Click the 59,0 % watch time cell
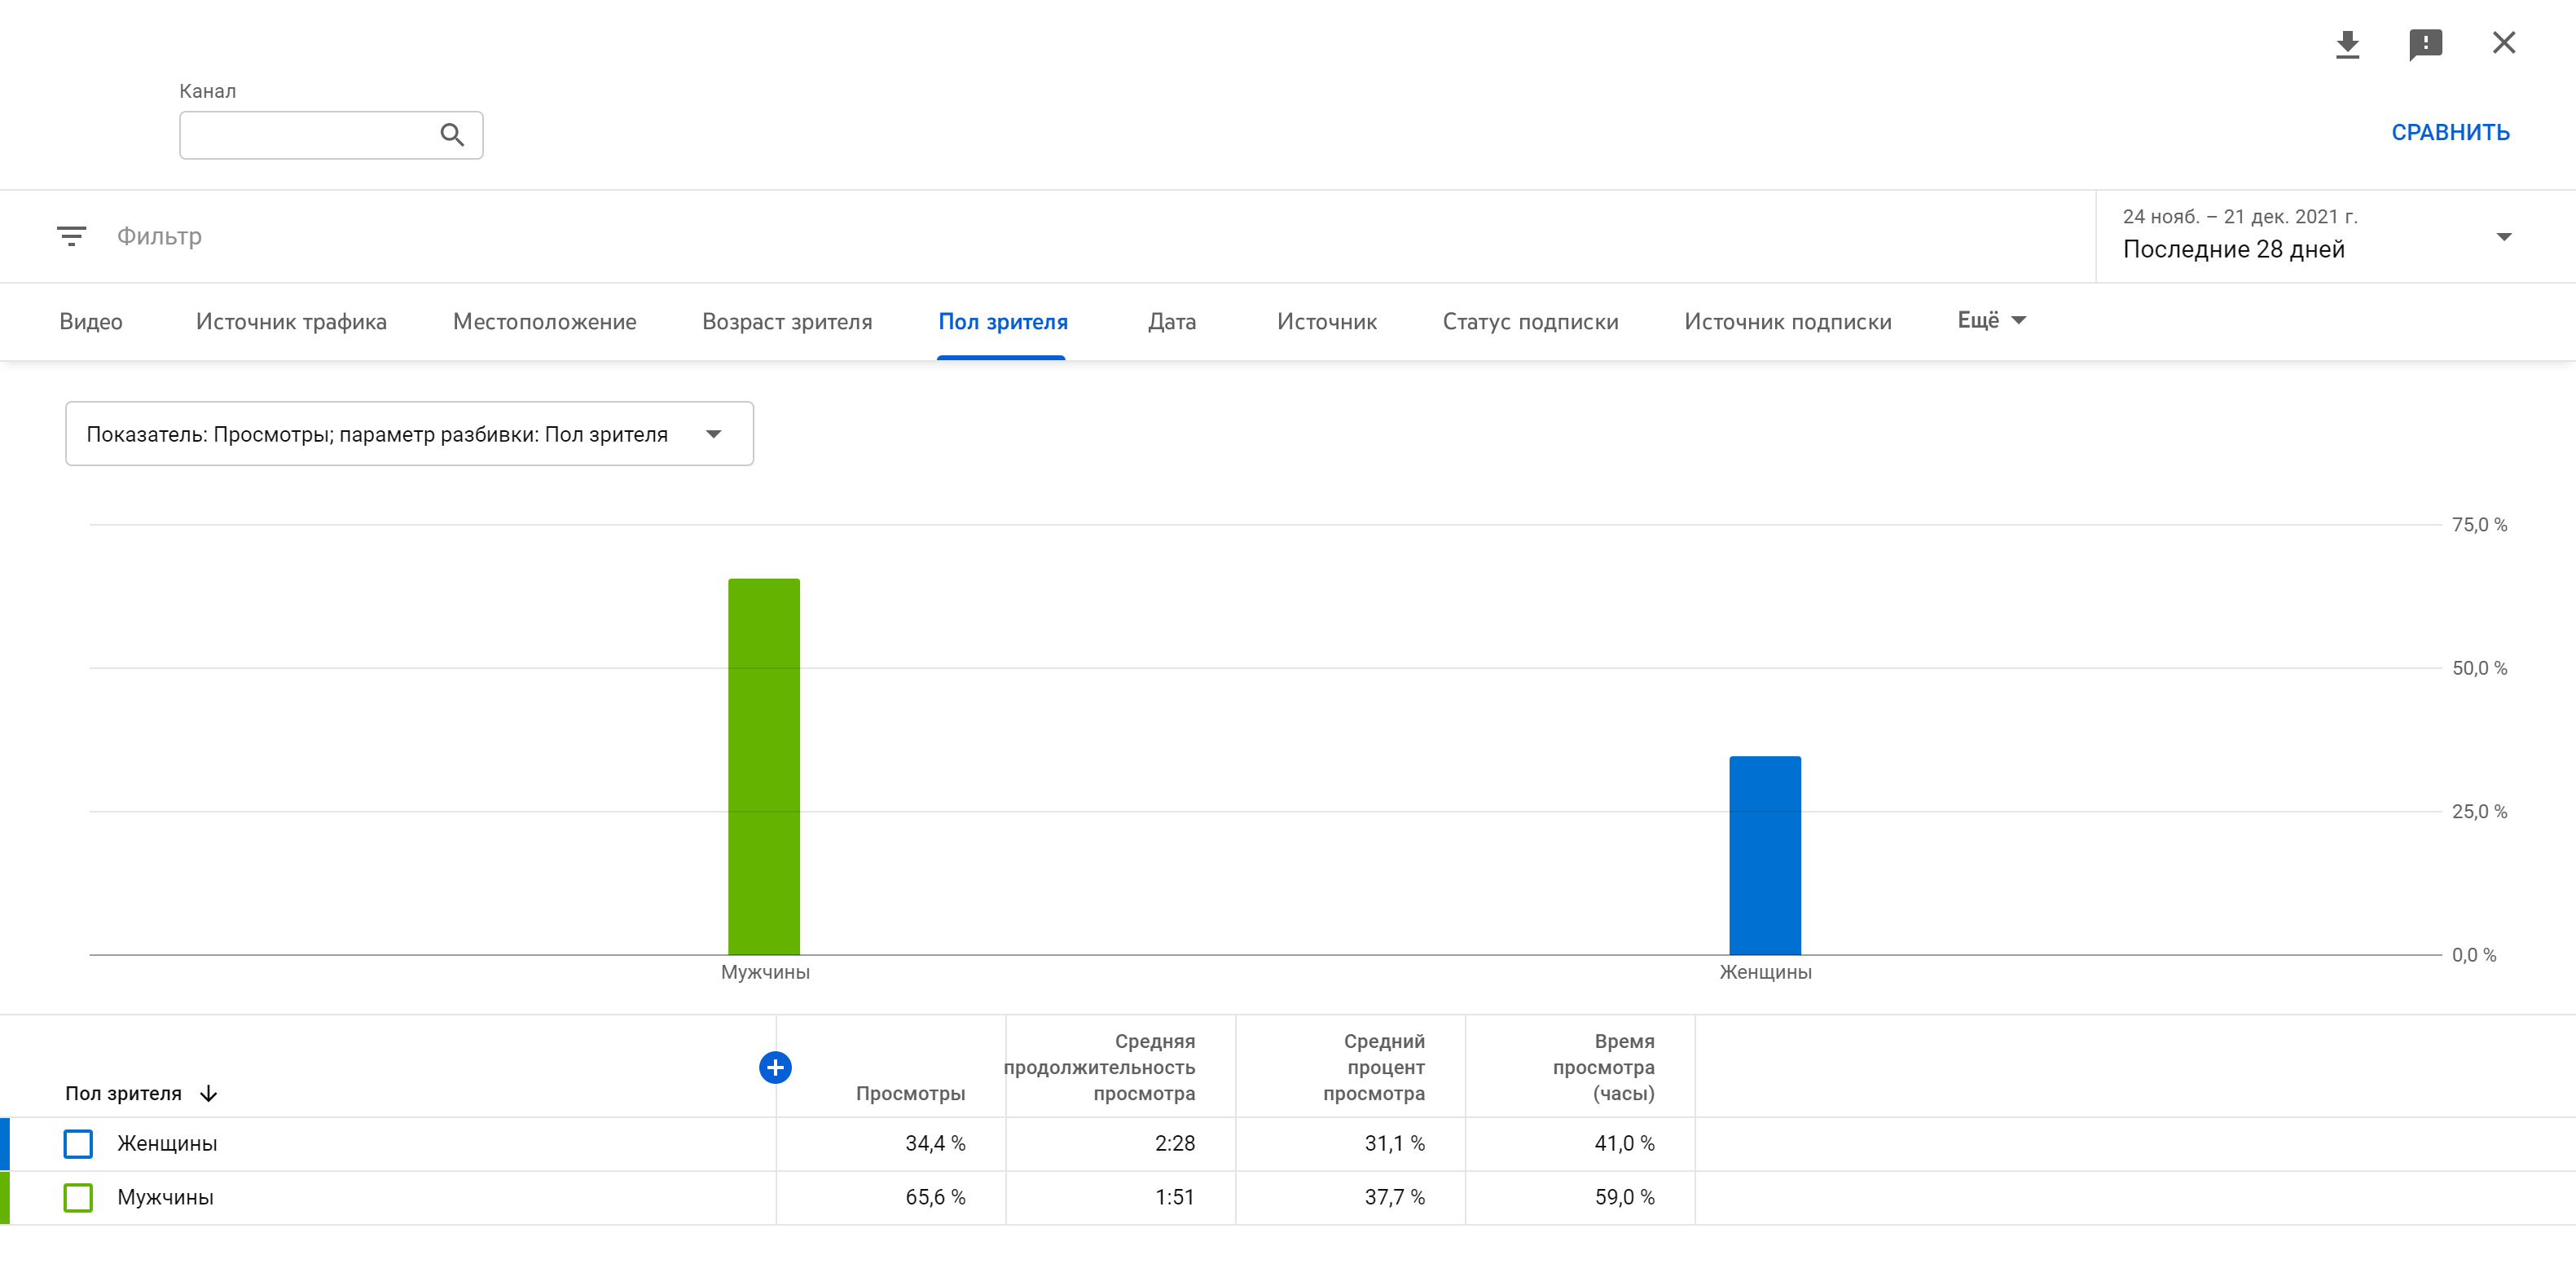The image size is (2576, 1277). 1625,1197
